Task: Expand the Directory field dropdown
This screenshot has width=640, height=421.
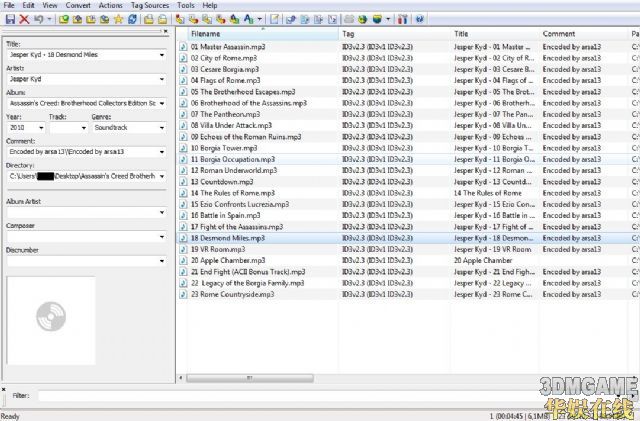Action: coord(162,176)
